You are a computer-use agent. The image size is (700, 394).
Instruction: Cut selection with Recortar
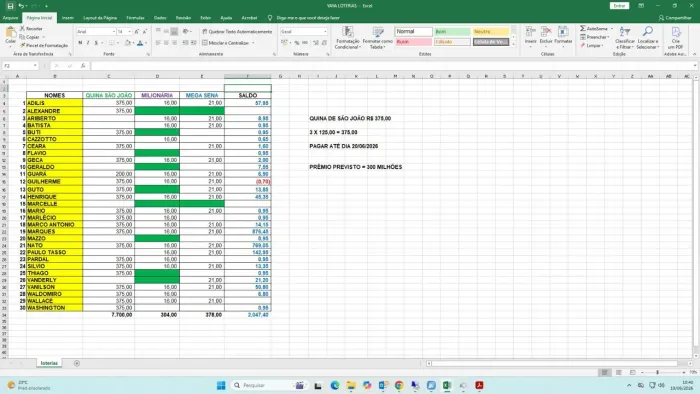[x=31, y=29]
